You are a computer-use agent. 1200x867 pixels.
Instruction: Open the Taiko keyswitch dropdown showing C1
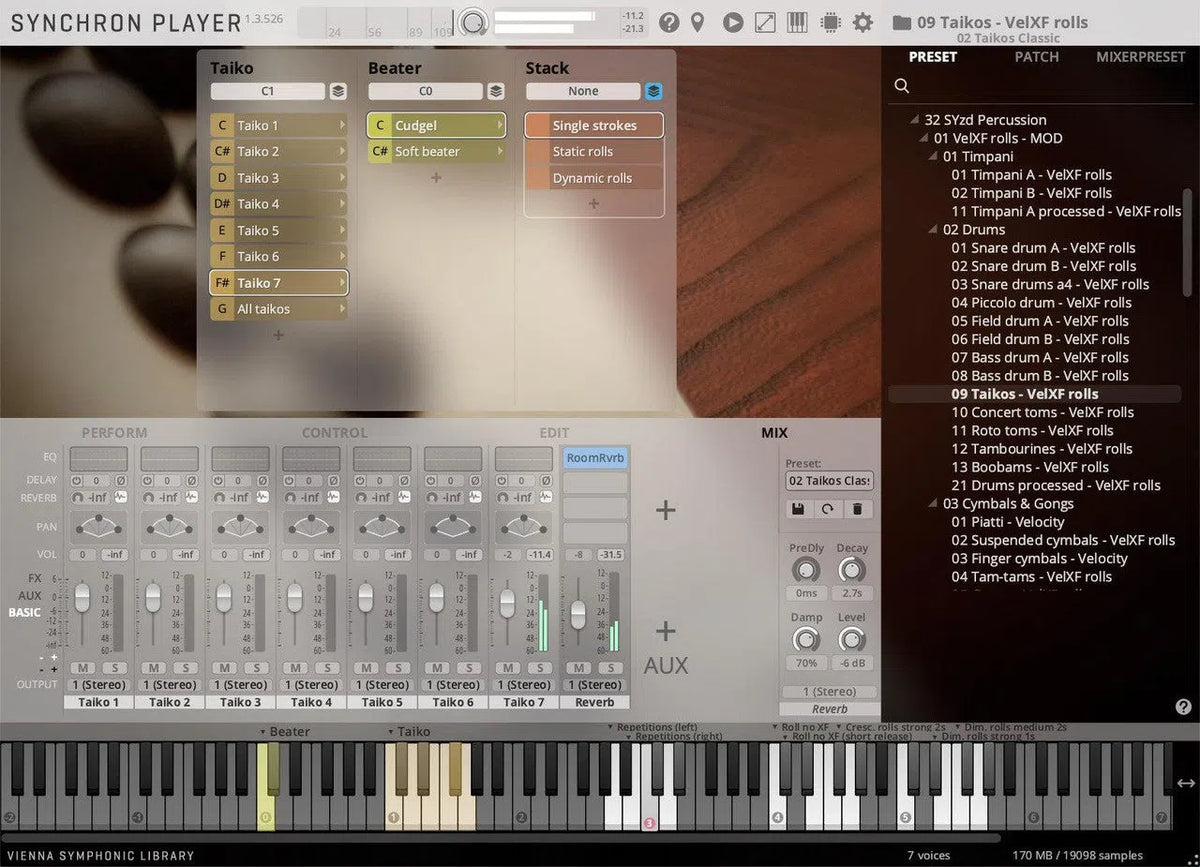[x=270, y=91]
